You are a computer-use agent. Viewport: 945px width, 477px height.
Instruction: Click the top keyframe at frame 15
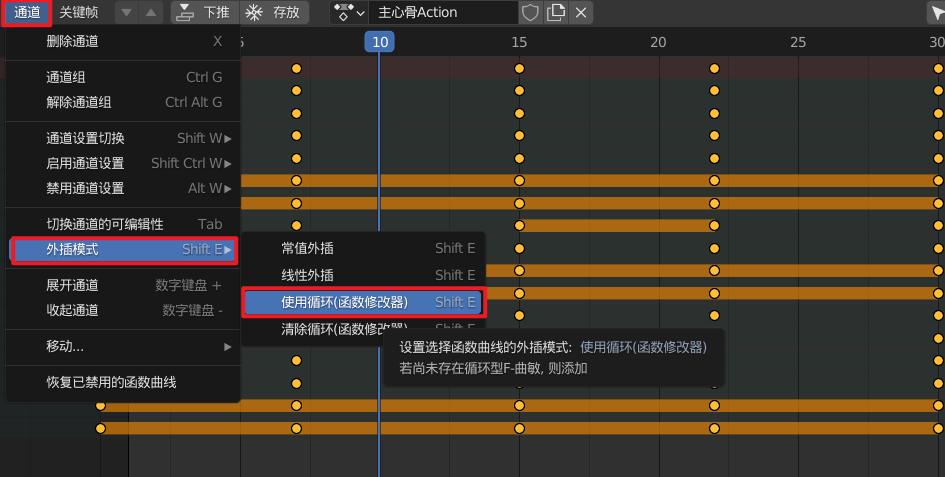[519, 68]
